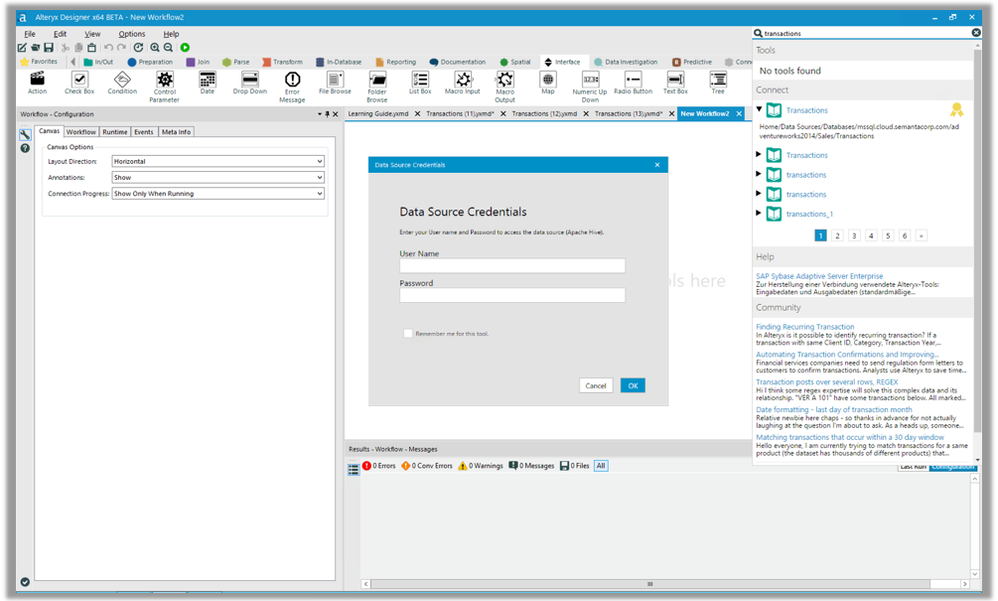This screenshot has width=998, height=601.
Task: Toggle the All results filter
Action: pyautogui.click(x=601, y=466)
